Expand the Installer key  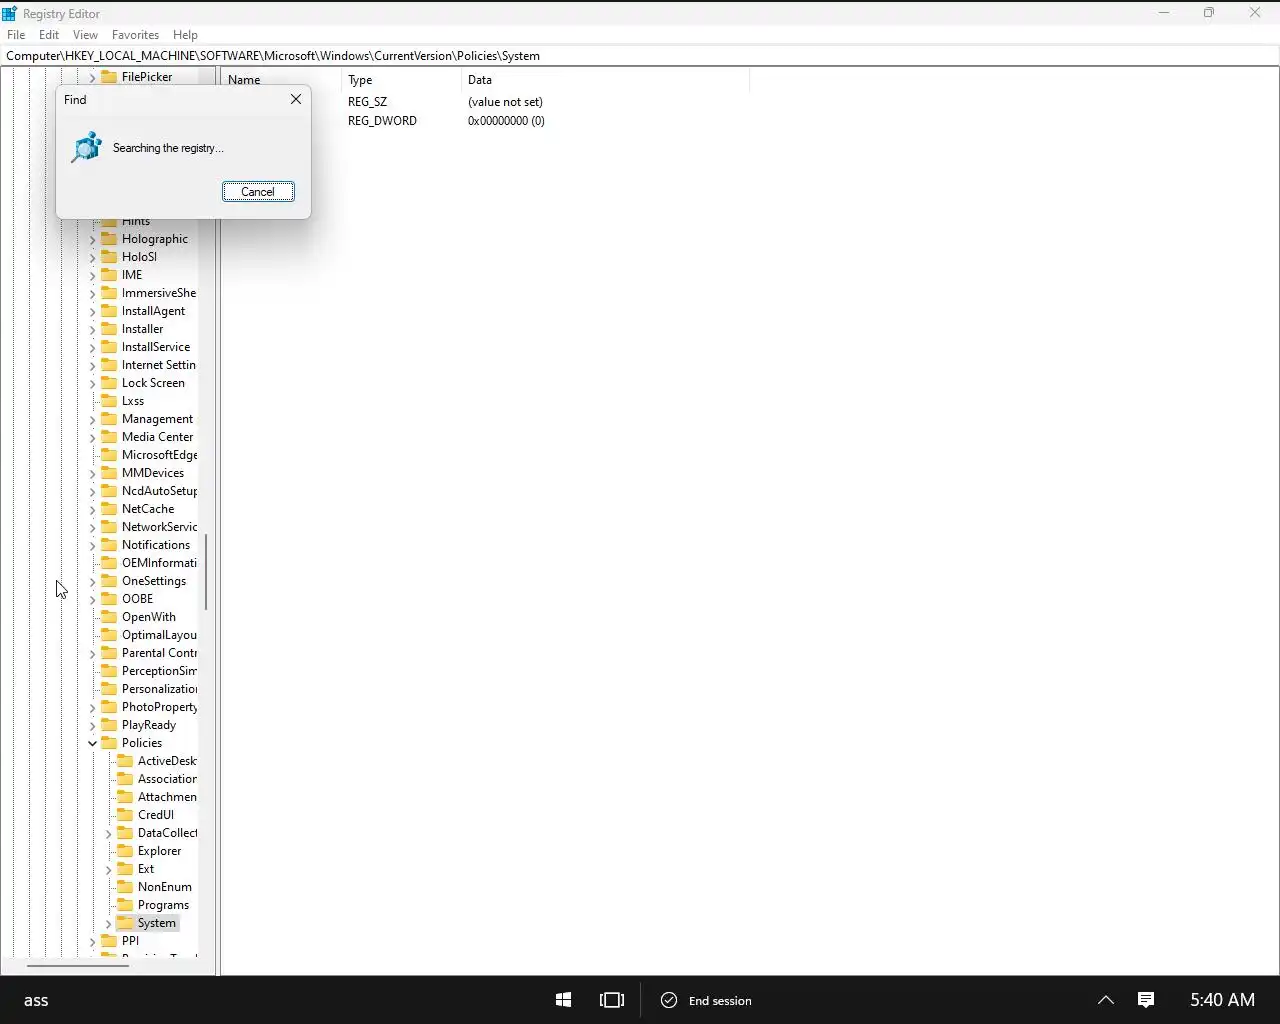93,329
